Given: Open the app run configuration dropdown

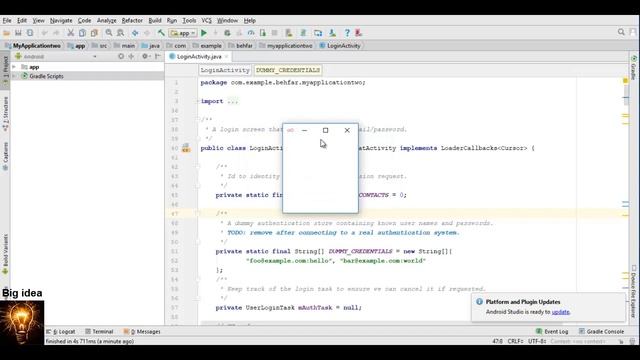Looking at the screenshot, I should [183, 33].
